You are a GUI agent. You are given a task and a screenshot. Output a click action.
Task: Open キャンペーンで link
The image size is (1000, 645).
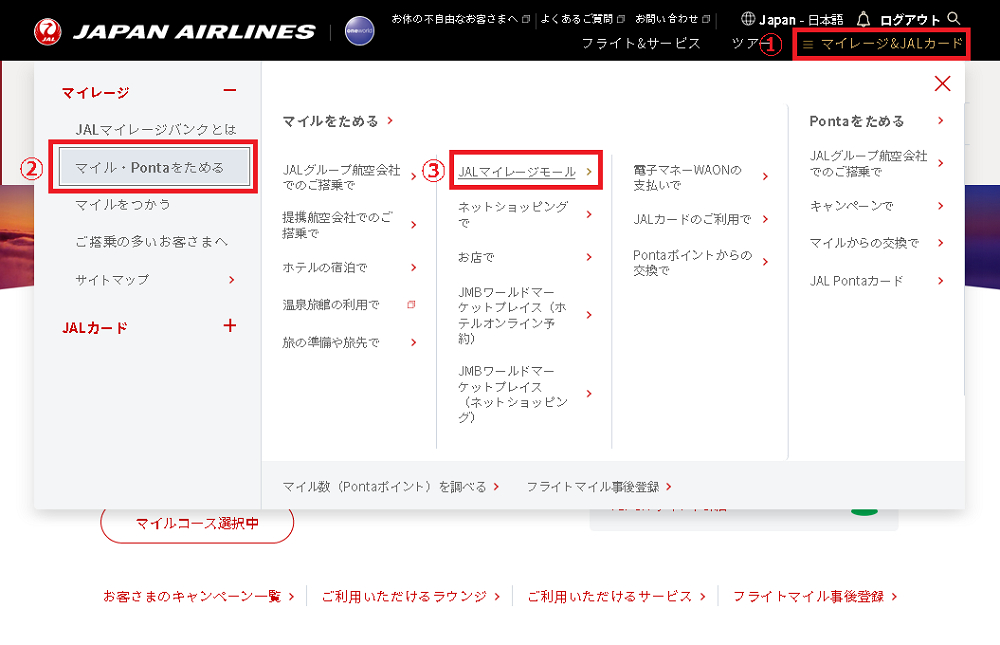pyautogui.click(x=876, y=205)
